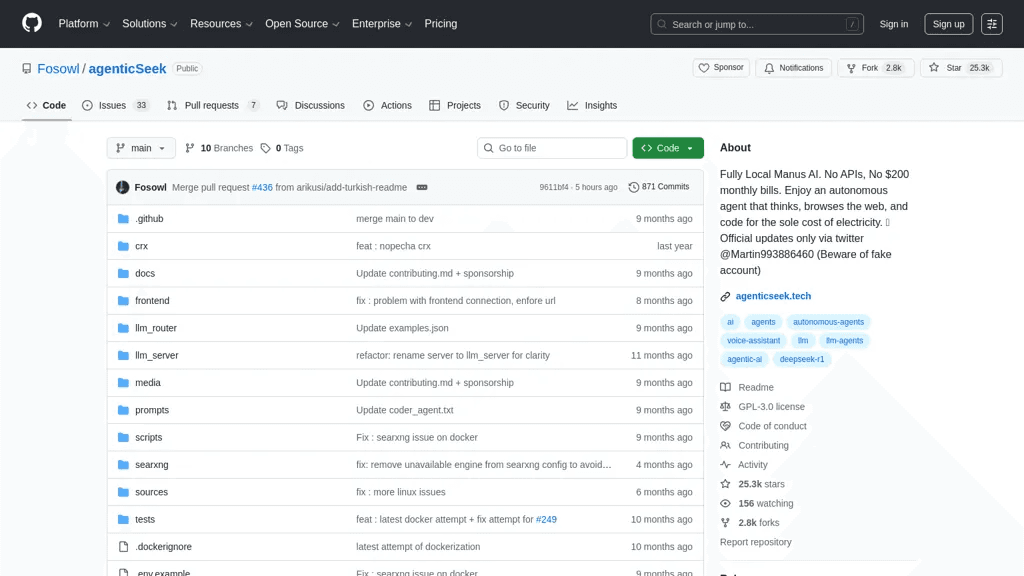Switch to the Pull requests tab
Image resolution: width=1024 pixels, height=576 pixels.
click(x=213, y=105)
